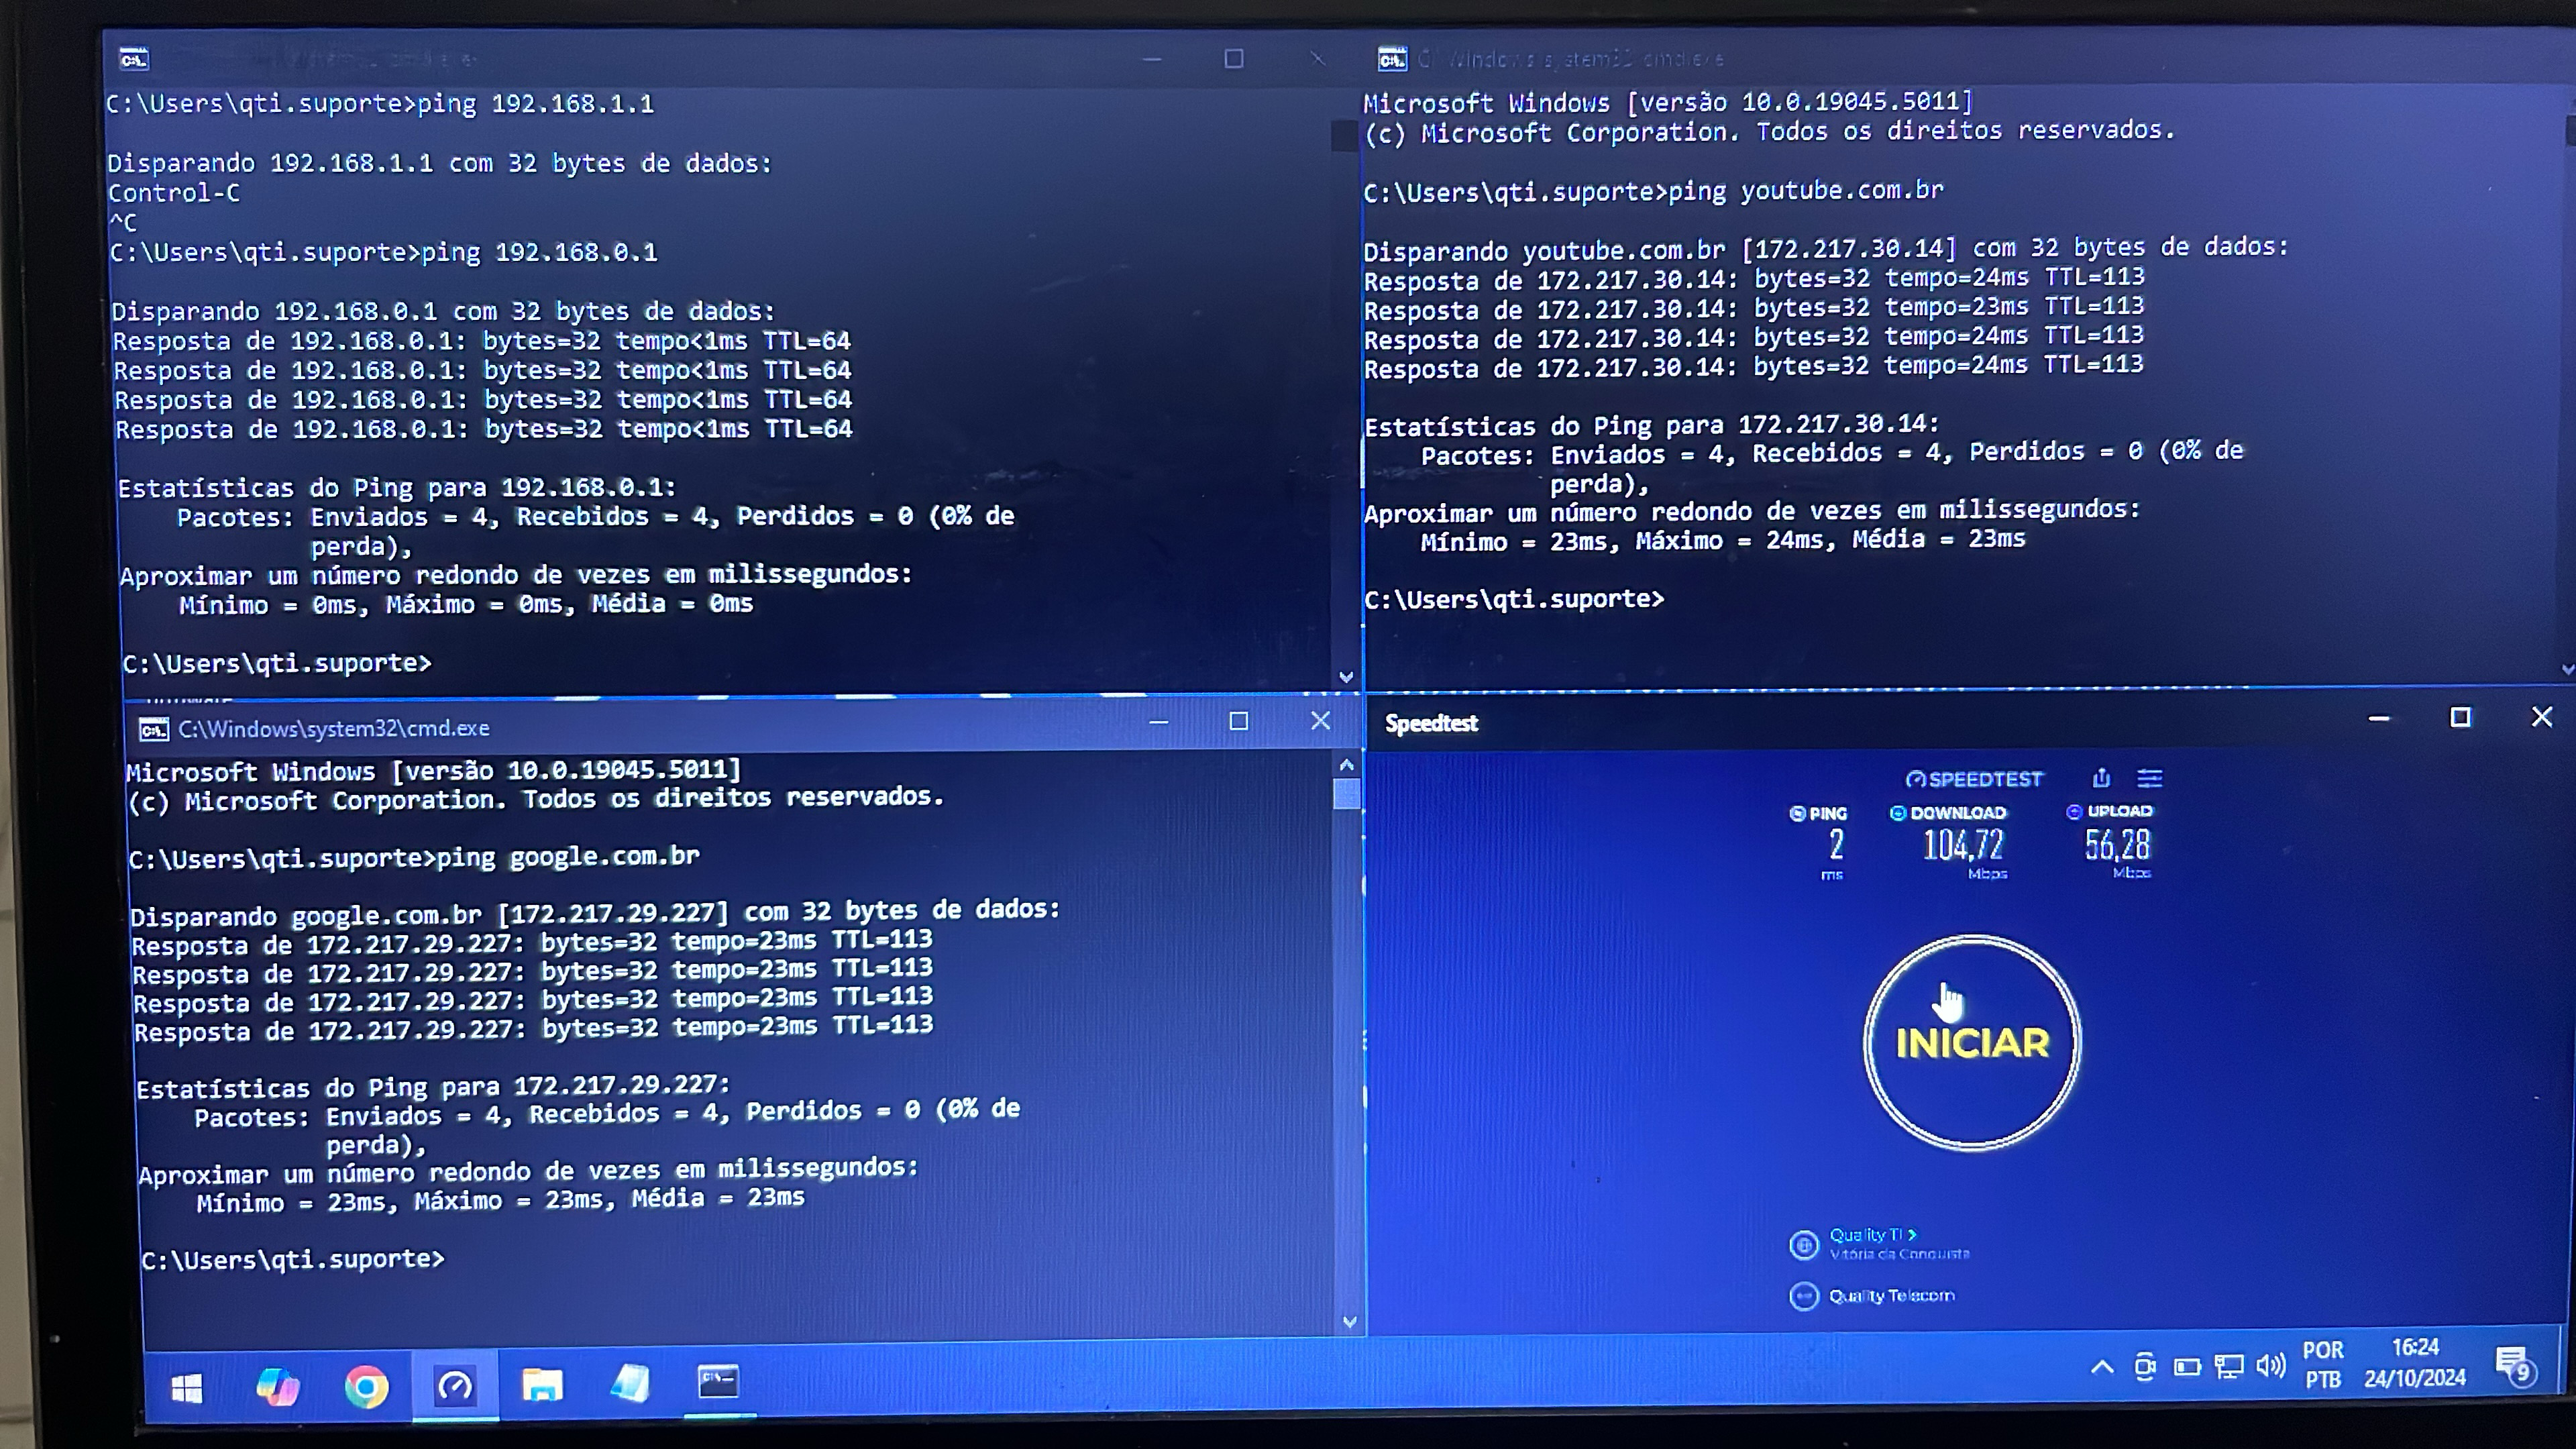Open Google Chrome from the taskbar
2576x1449 pixels.
(366, 1387)
